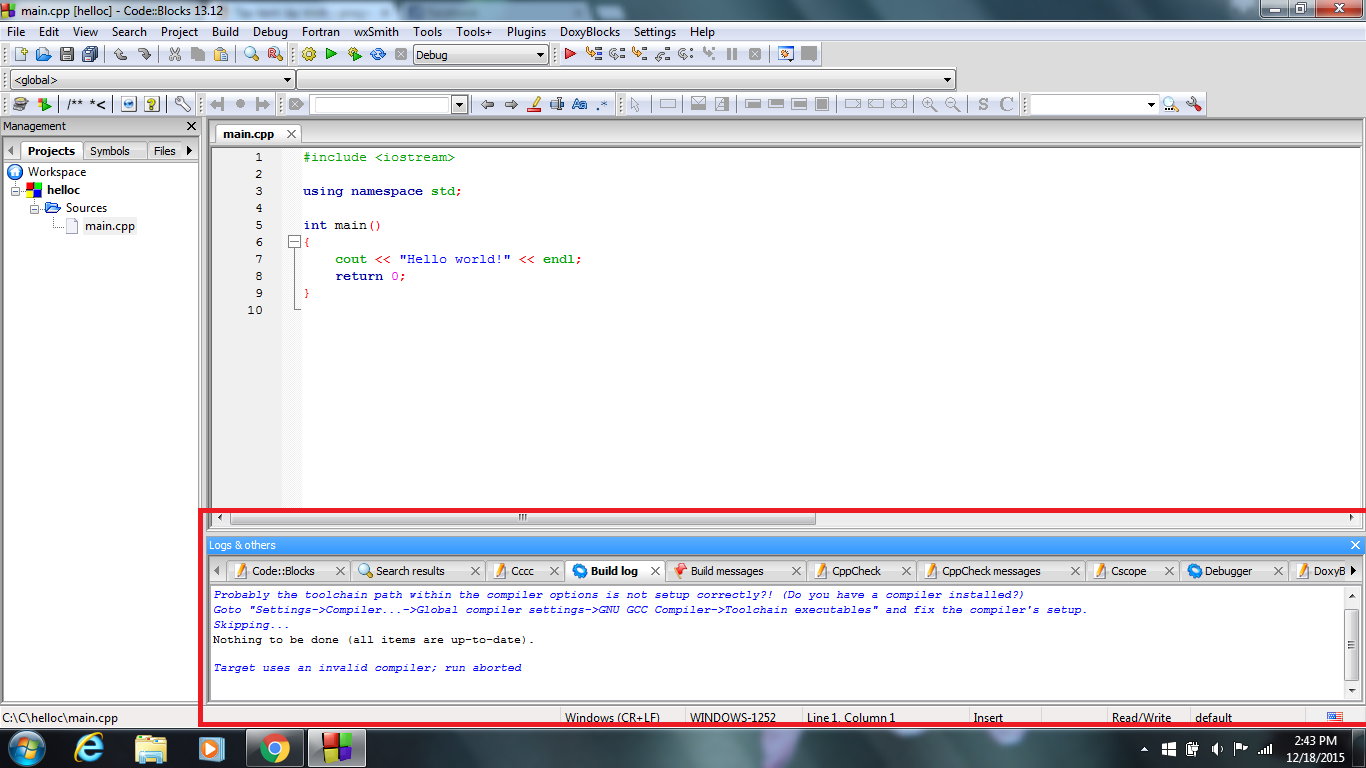Close the Logs & others panel

(1355, 545)
